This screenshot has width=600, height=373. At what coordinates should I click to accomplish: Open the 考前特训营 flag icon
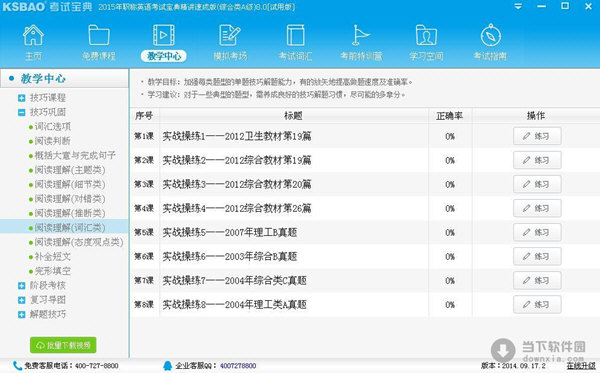coord(361,36)
